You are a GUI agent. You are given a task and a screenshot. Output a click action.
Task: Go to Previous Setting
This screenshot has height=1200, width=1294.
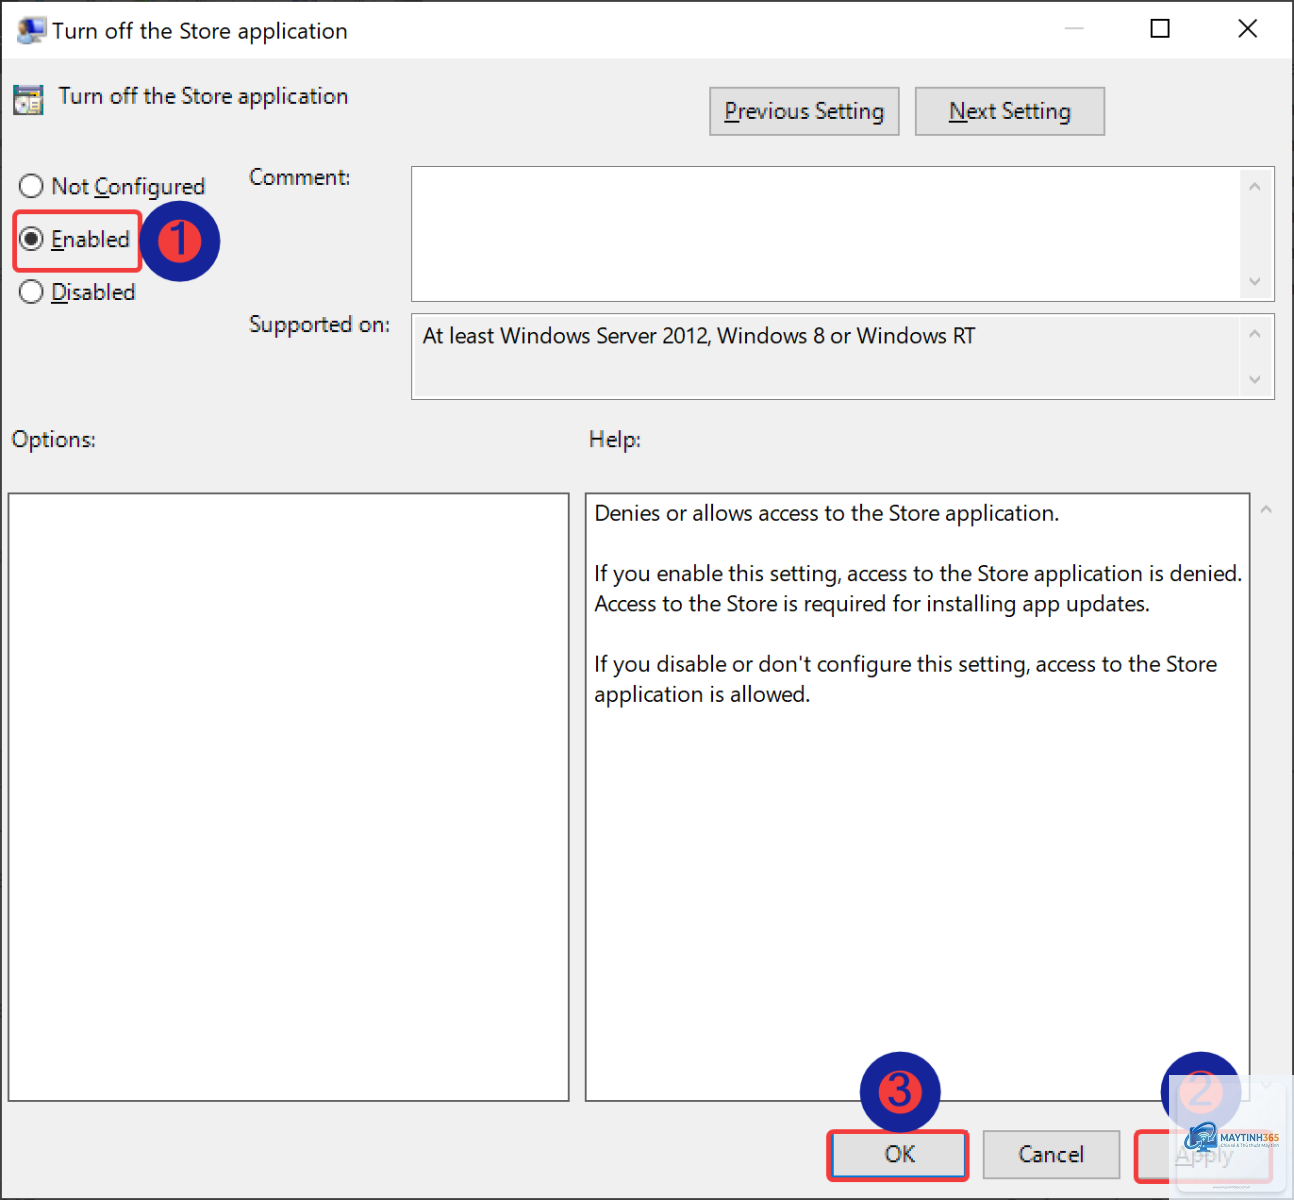804,111
